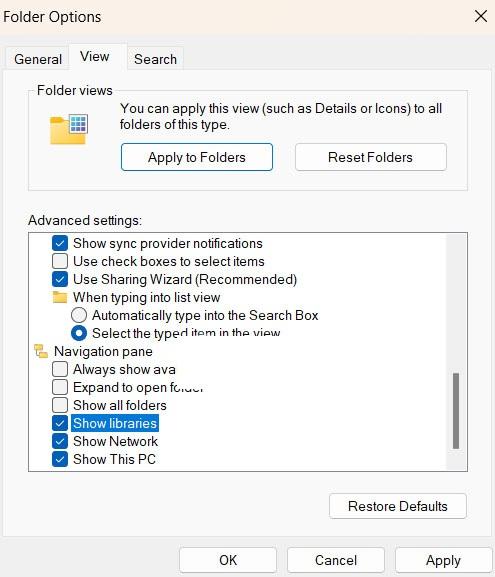Click the Advanced settings scrollbar thumb
Image resolution: width=495 pixels, height=577 pixels.
pyautogui.click(x=456, y=411)
